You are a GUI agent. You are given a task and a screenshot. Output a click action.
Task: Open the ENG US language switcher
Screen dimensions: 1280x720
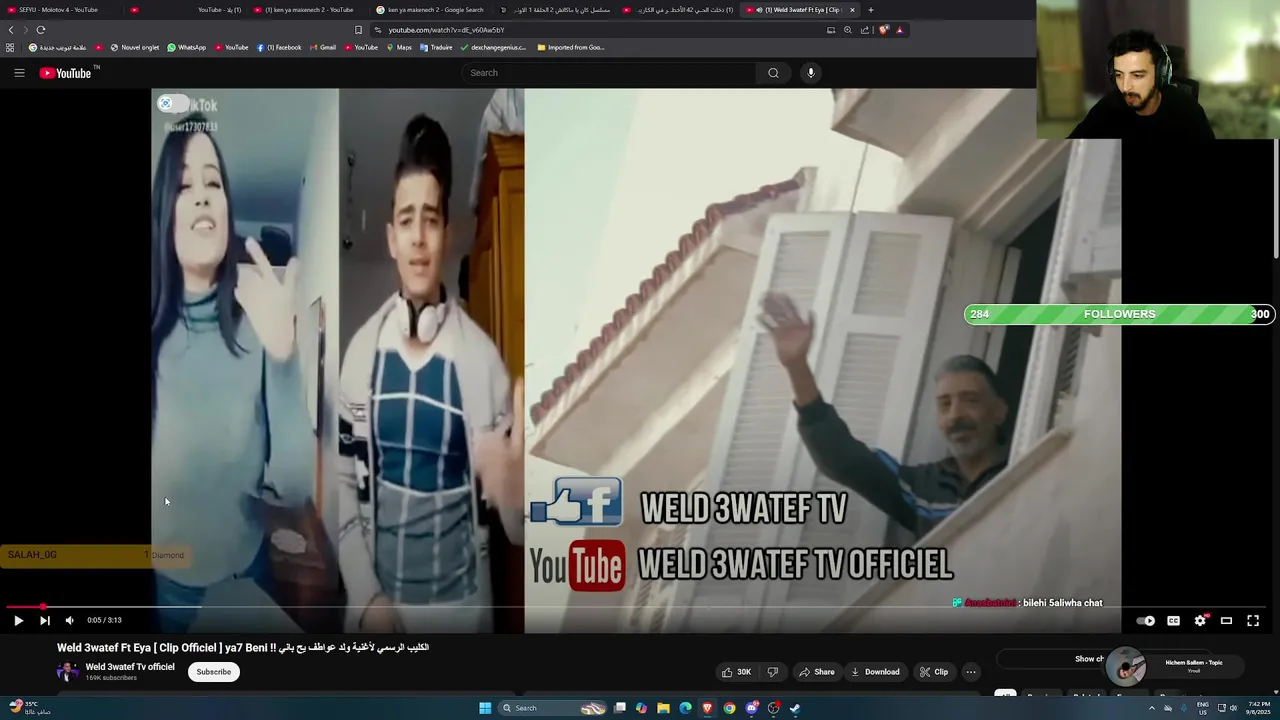click(1203, 708)
